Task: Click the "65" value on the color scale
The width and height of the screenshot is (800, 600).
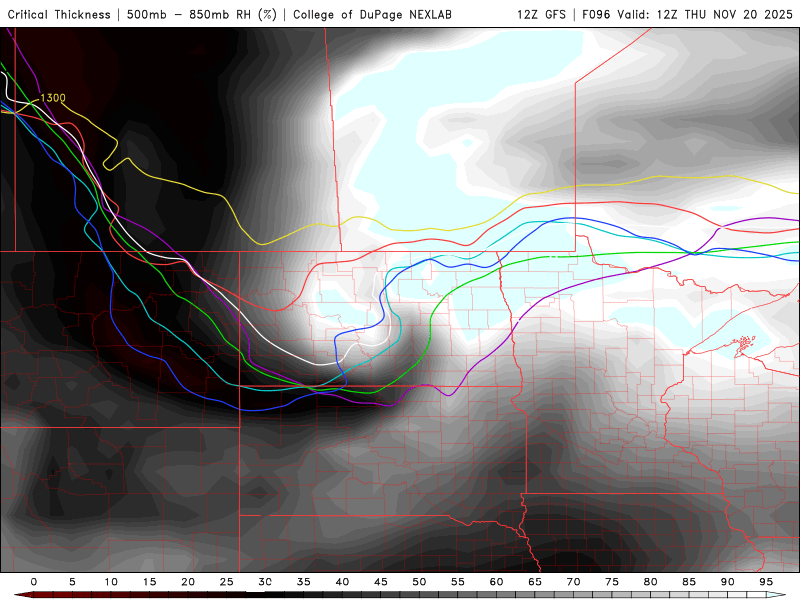Action: click(x=535, y=582)
